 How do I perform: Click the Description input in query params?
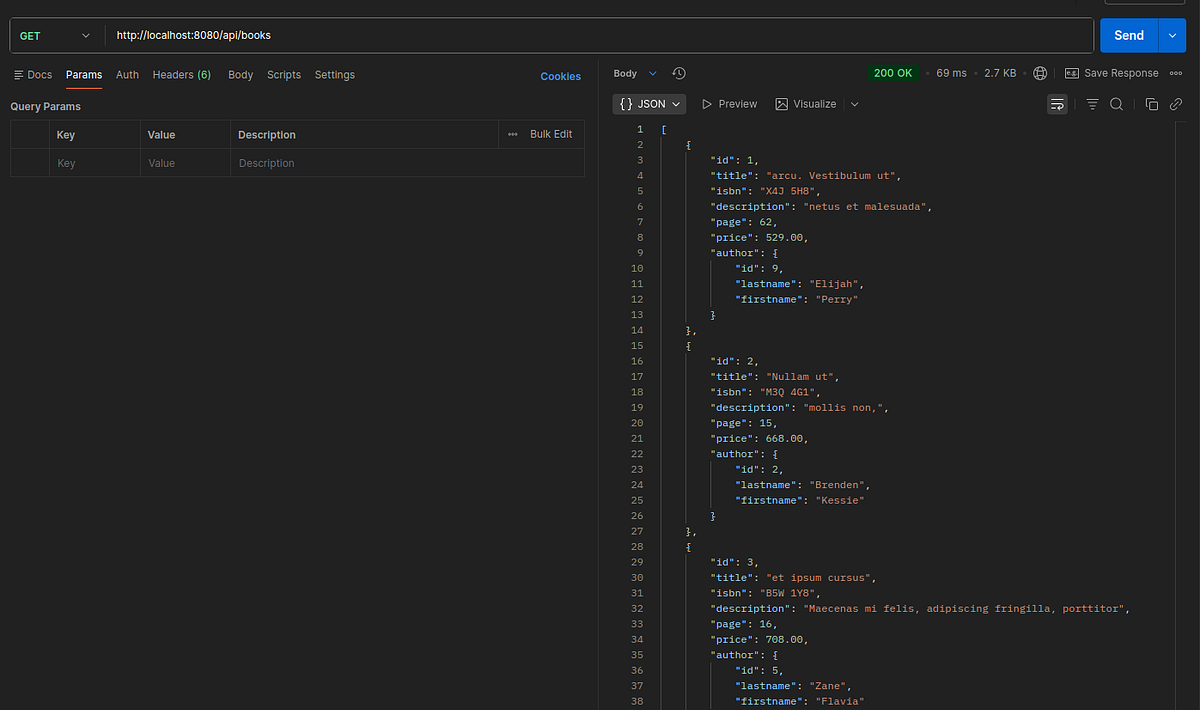click(x=408, y=163)
